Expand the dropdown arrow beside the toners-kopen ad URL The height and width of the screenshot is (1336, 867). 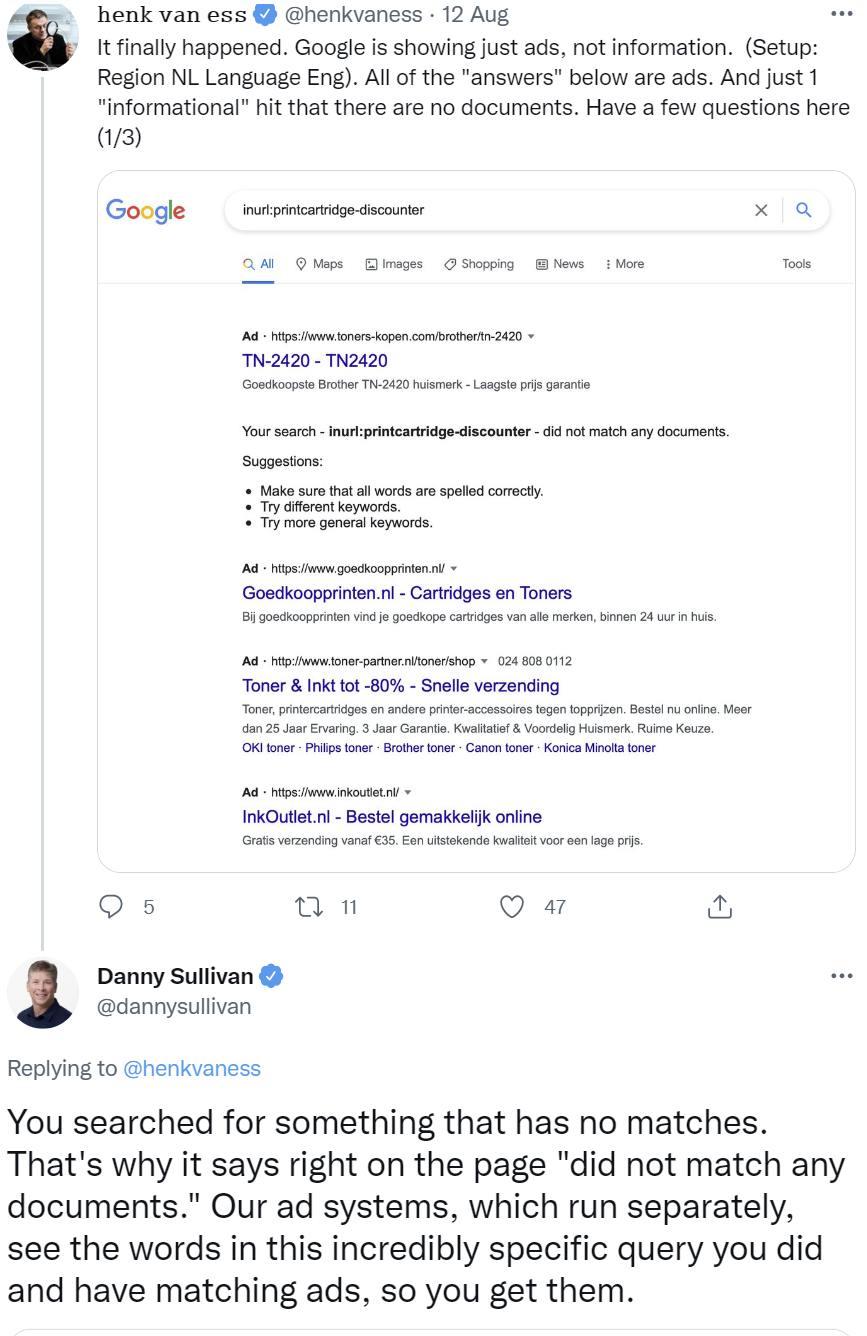[x=530, y=336]
